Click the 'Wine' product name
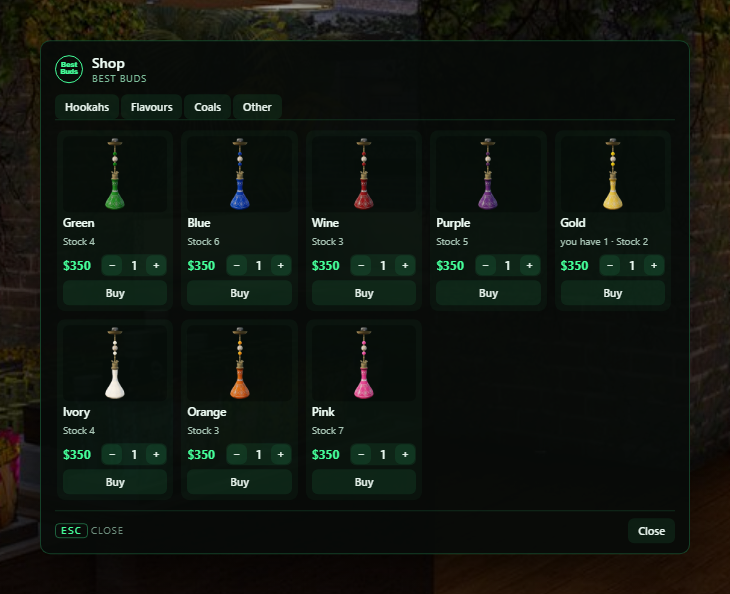This screenshot has height=594, width=730. (325, 223)
